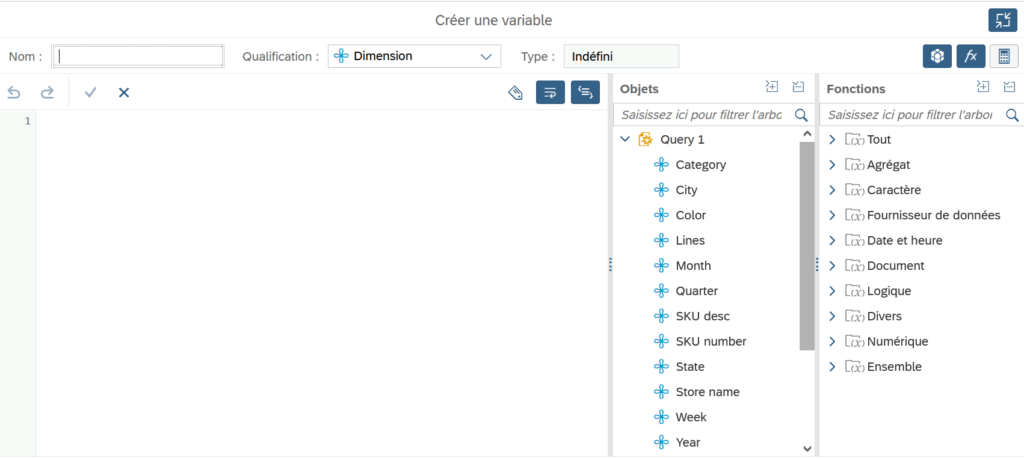Validate formula with the checkmark icon
Screen dimensions: 1024x458
[x=91, y=93]
